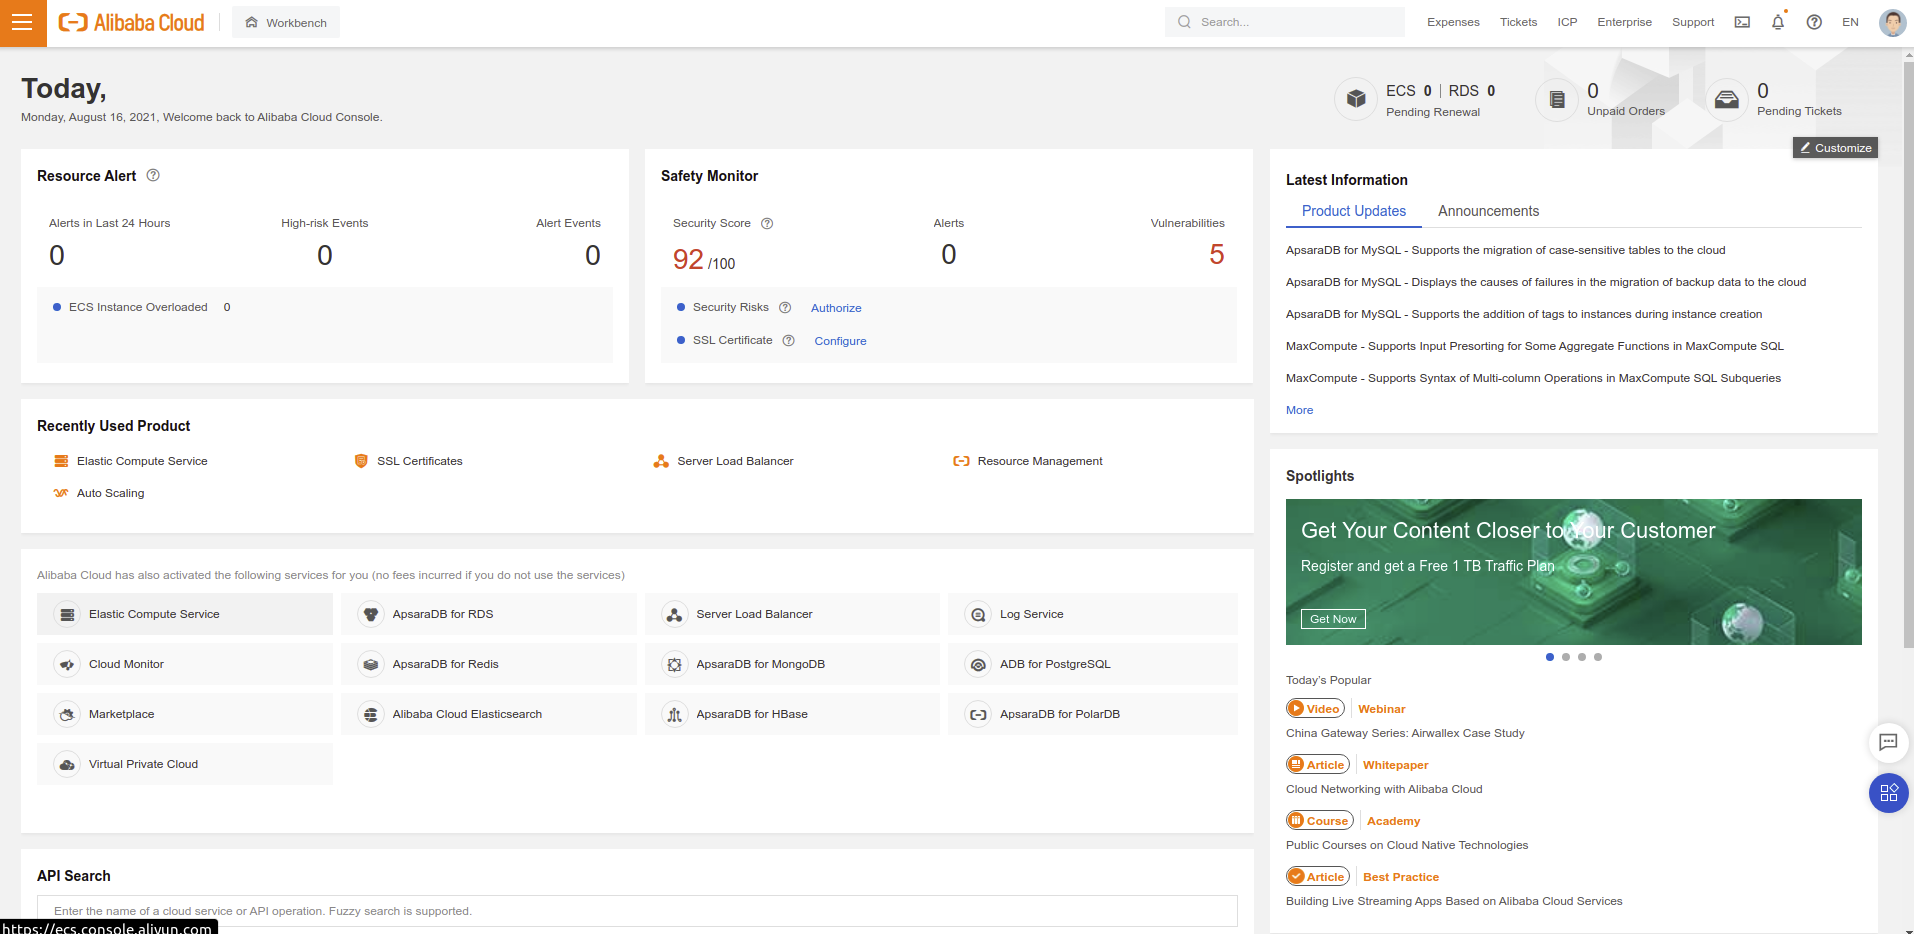Viewport: 1914px width, 934px height.
Task: Click the Configure link
Action: tap(840, 341)
